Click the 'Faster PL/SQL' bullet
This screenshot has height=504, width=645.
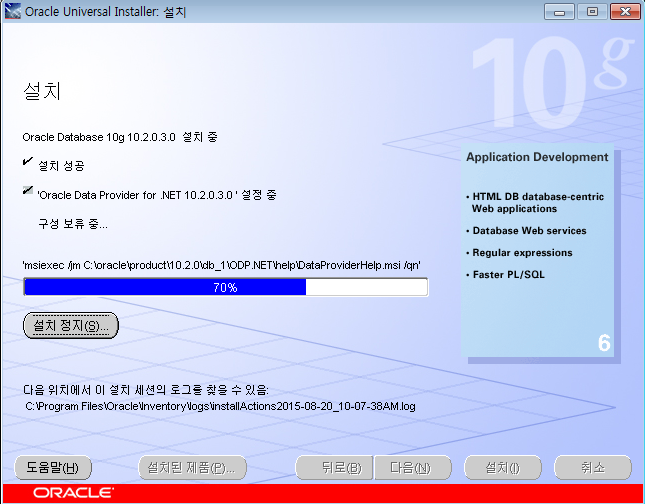click(505, 274)
